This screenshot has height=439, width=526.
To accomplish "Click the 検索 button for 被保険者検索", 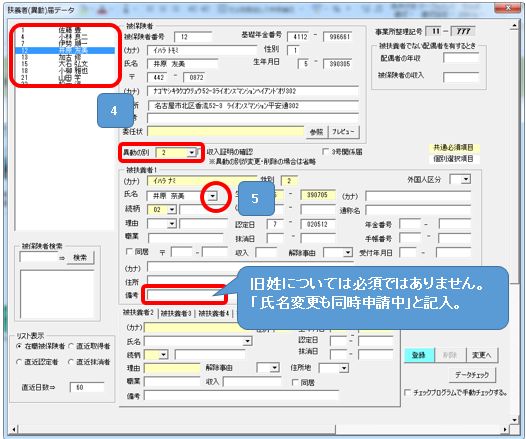I will pos(80,258).
